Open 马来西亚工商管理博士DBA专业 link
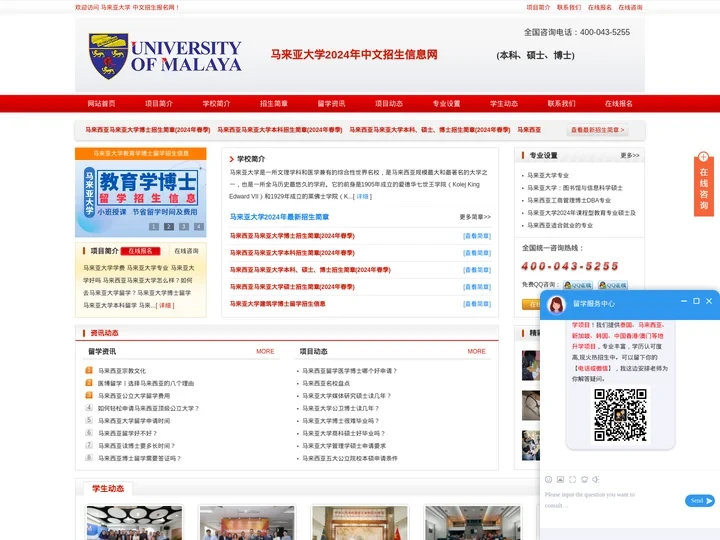Viewport: 720px width, 540px height. click(569, 200)
